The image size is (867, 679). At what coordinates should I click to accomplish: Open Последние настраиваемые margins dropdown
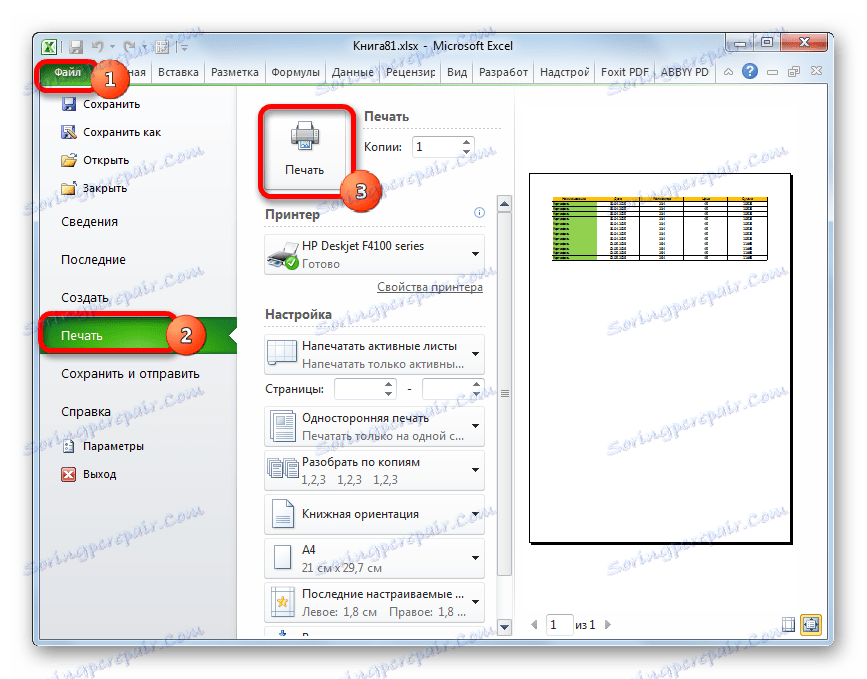tap(374, 602)
